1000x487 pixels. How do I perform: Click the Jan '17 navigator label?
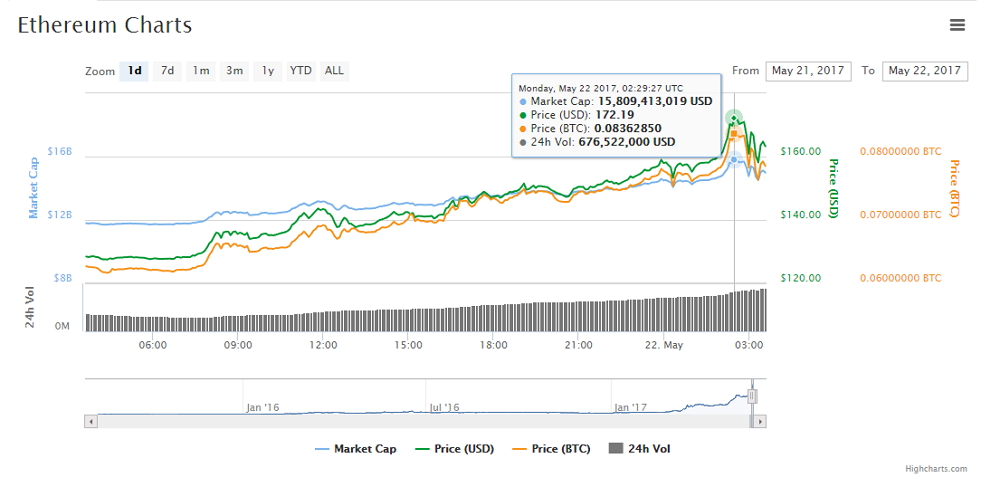point(631,407)
